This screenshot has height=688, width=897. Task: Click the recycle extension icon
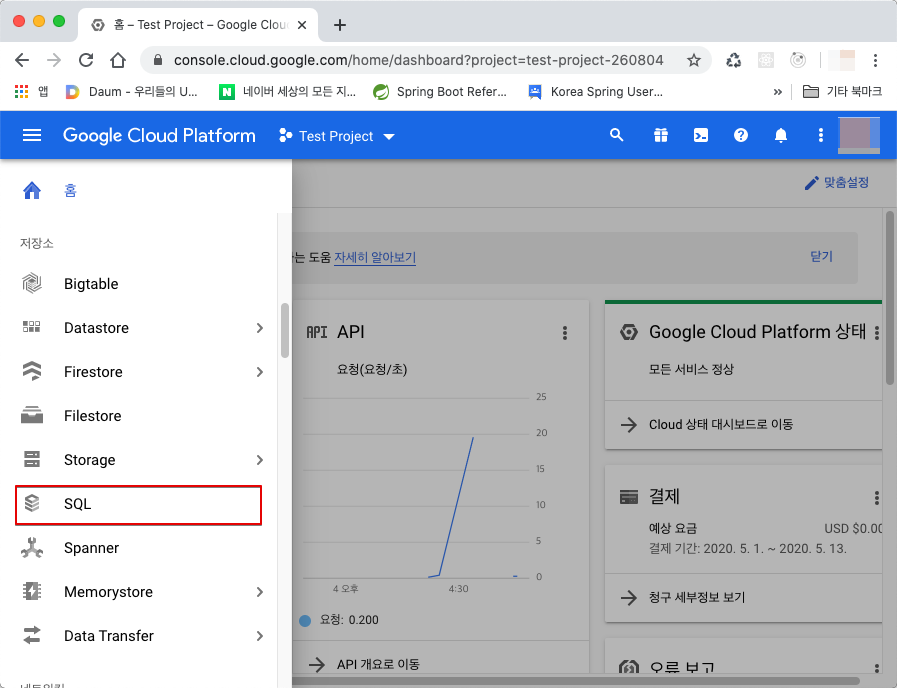(x=733, y=60)
